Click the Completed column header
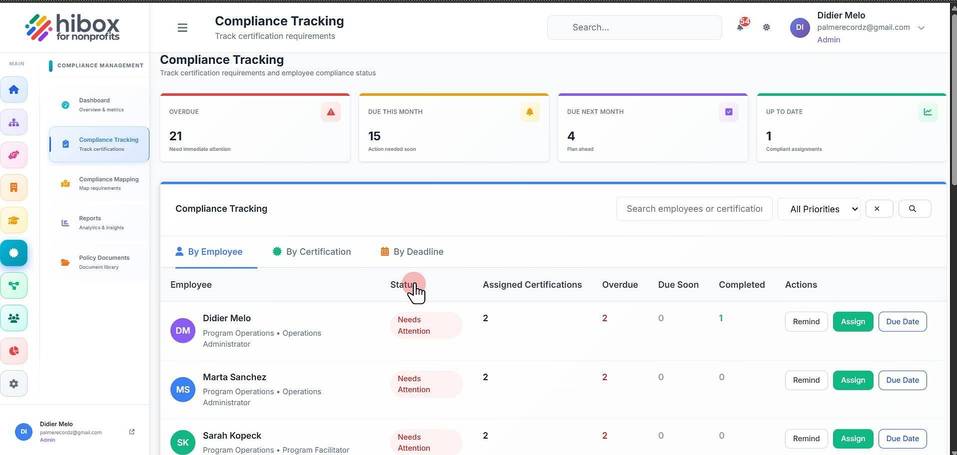957x455 pixels. (x=742, y=285)
